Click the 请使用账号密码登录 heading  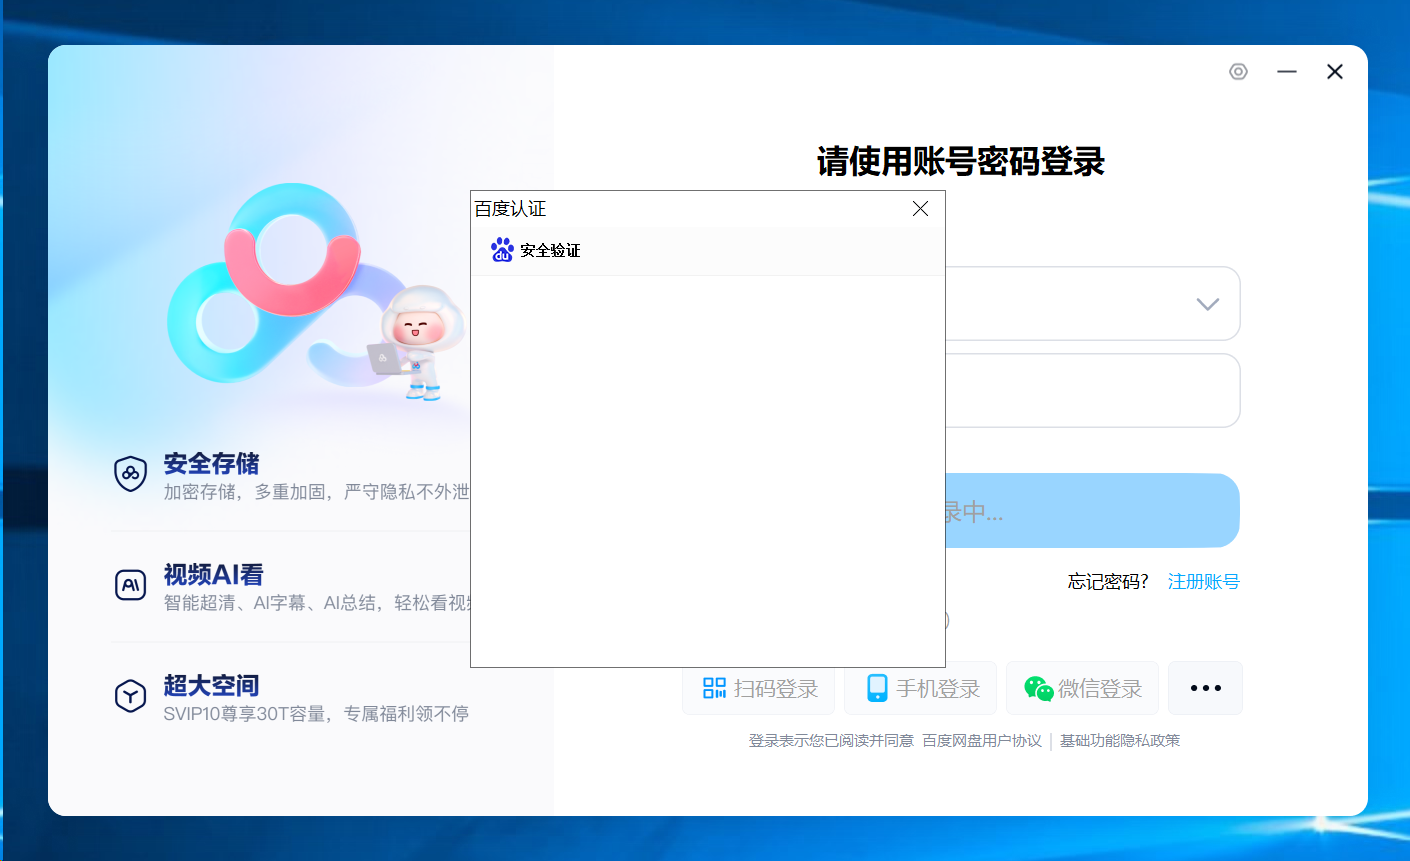pyautogui.click(x=961, y=161)
